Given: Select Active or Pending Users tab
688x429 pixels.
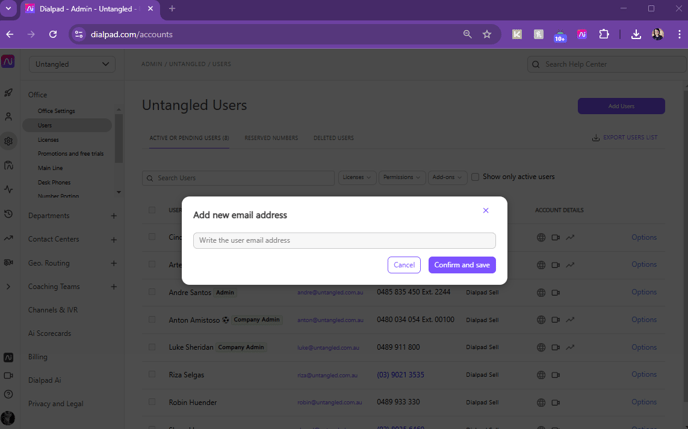Looking at the screenshot, I should click(189, 138).
